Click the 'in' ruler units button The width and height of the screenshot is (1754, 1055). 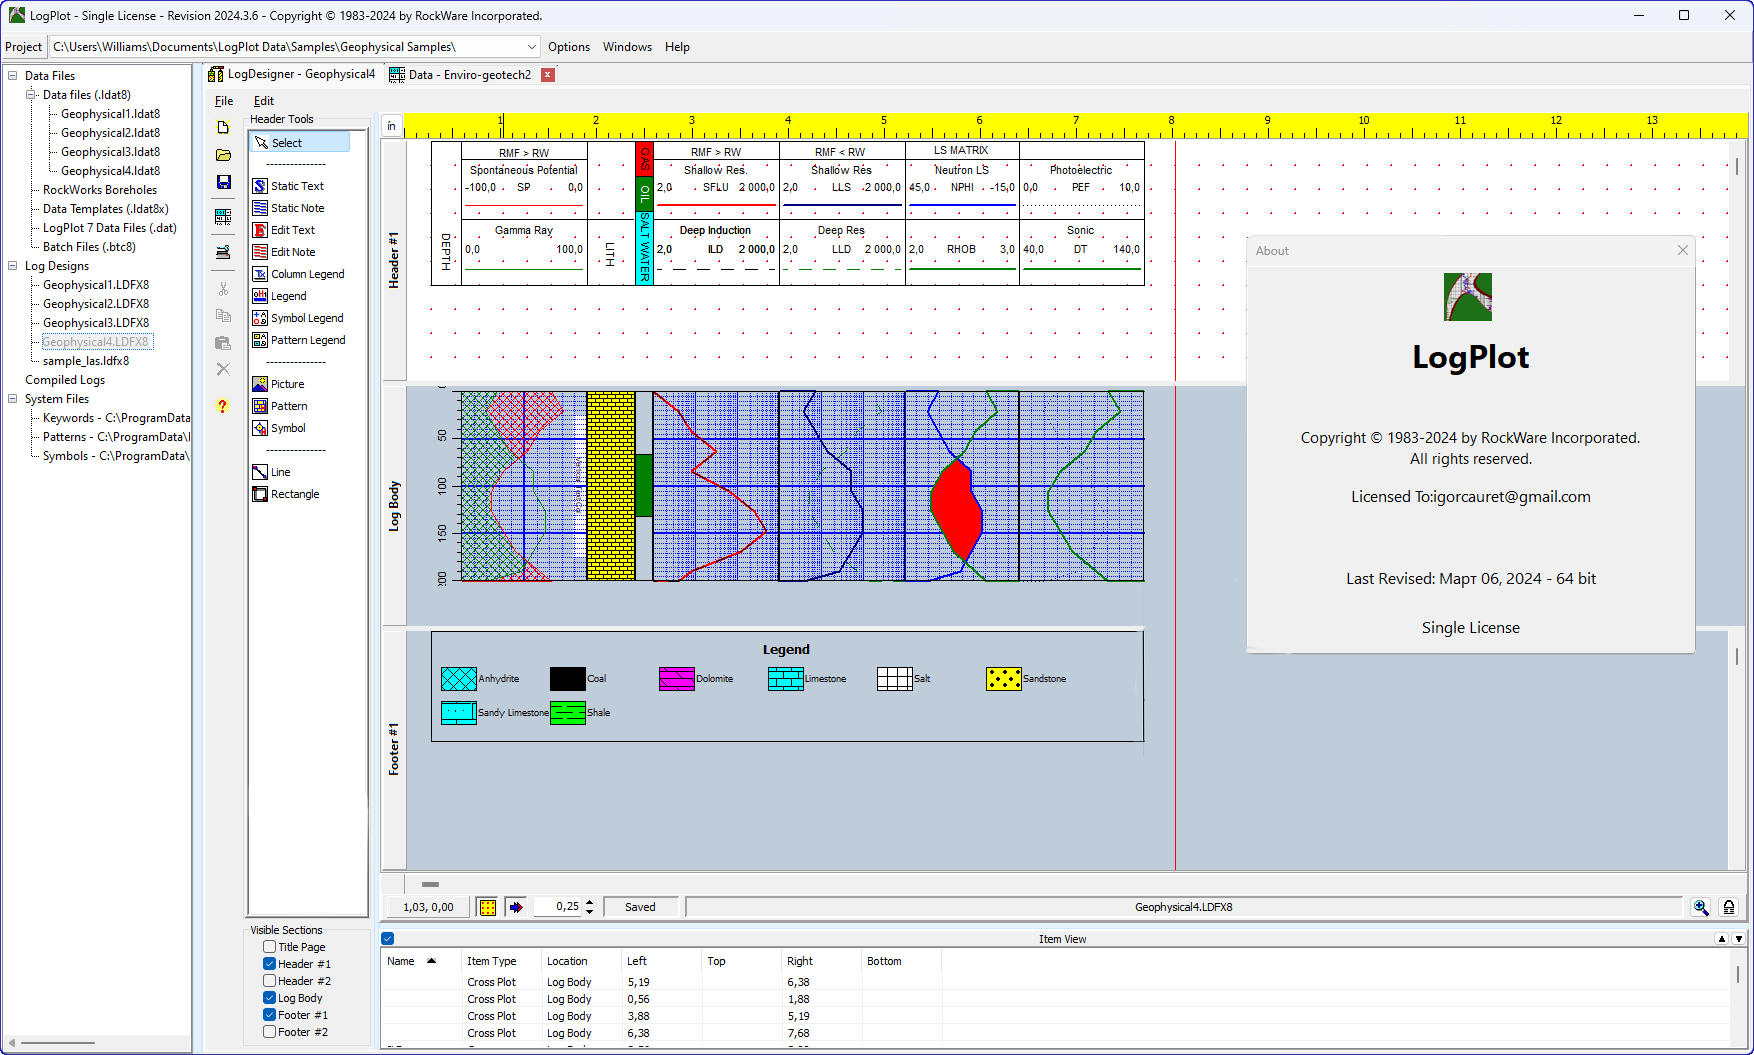tap(392, 126)
